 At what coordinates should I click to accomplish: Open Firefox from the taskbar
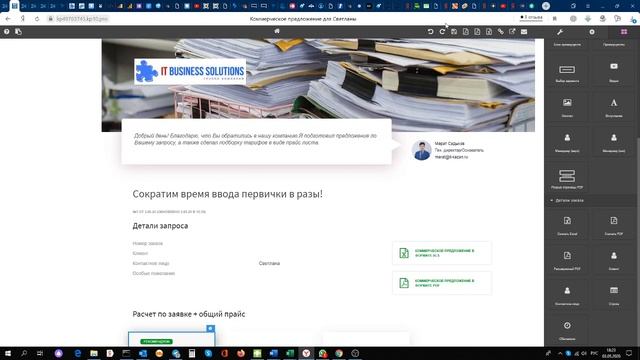[x=241, y=353]
